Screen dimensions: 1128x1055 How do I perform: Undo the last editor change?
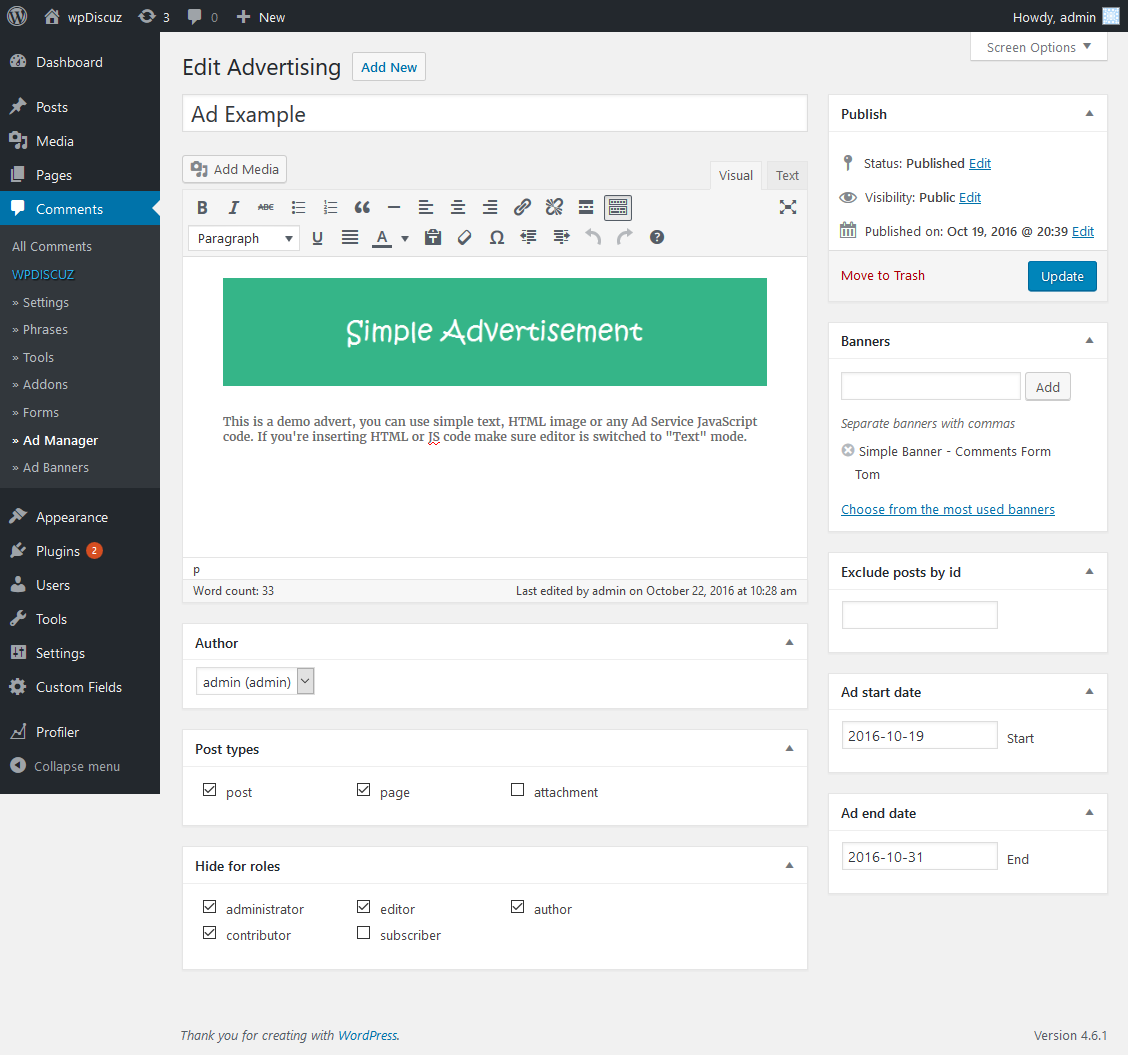click(x=593, y=237)
